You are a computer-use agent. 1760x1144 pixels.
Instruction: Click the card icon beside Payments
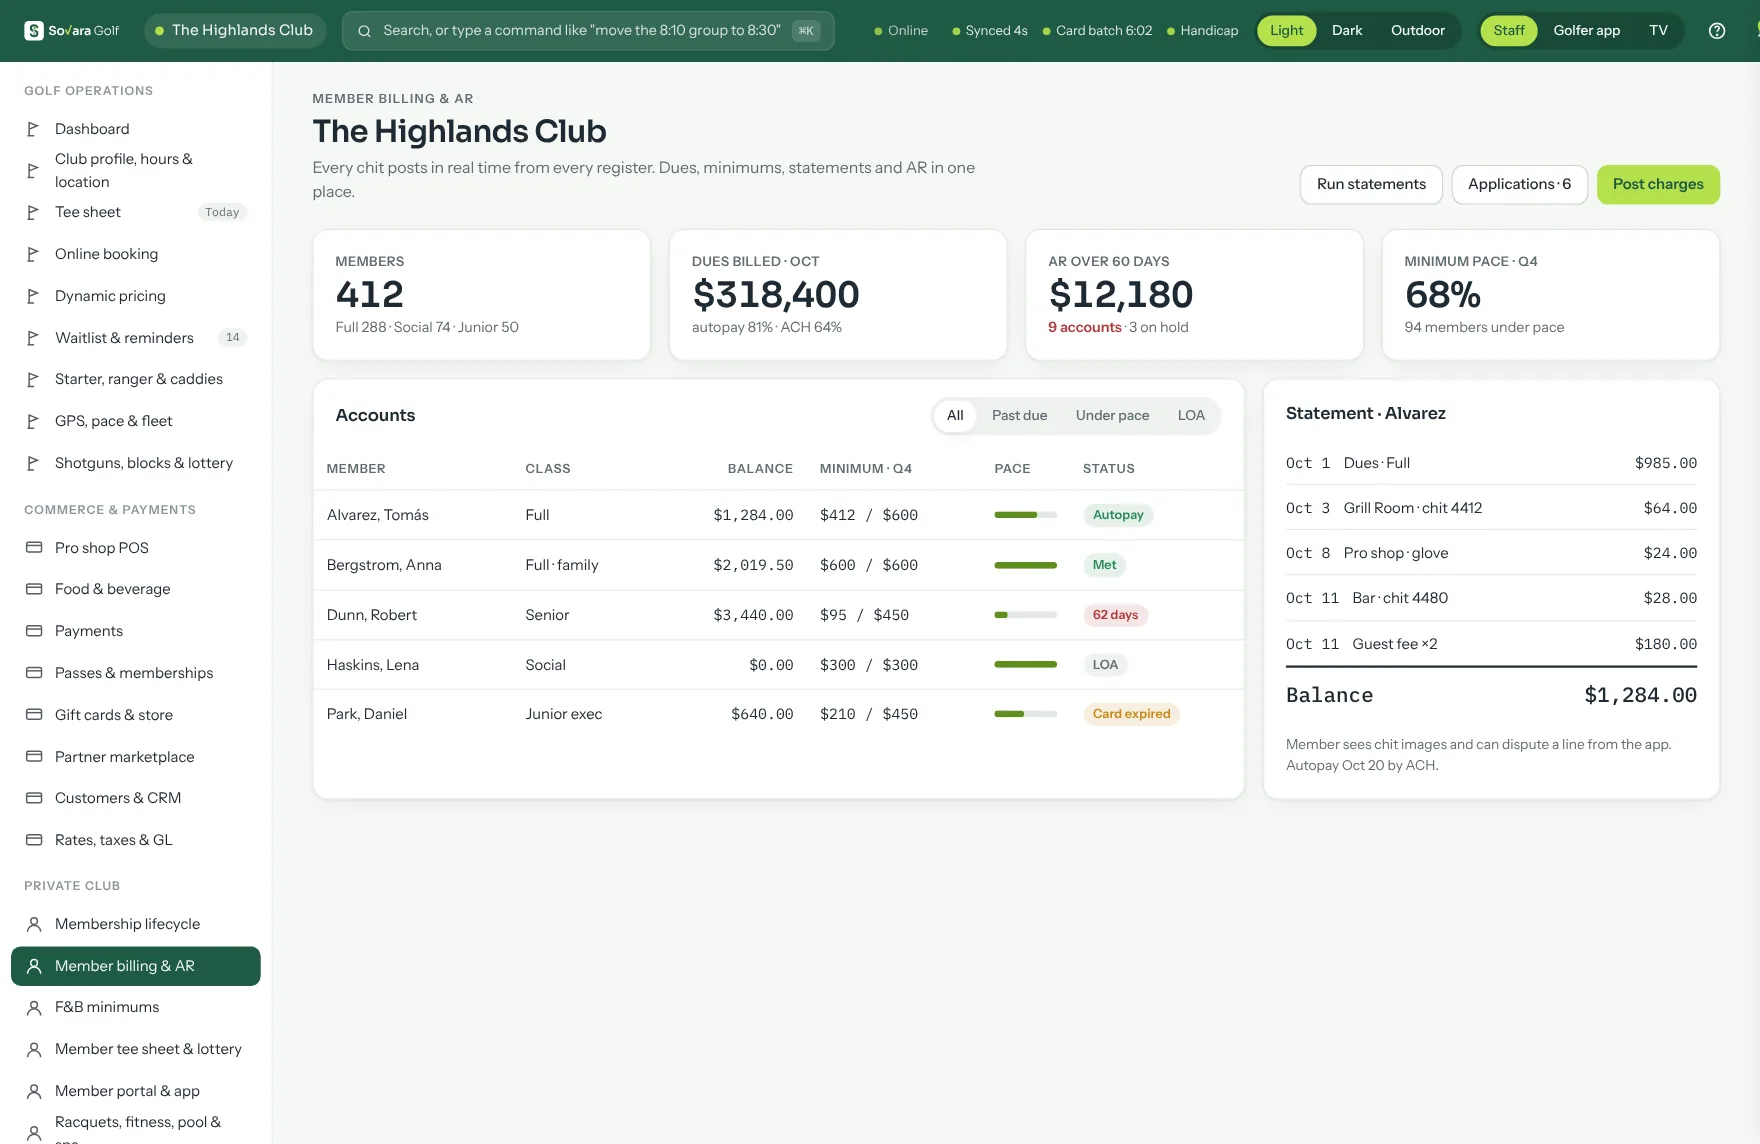pos(34,631)
